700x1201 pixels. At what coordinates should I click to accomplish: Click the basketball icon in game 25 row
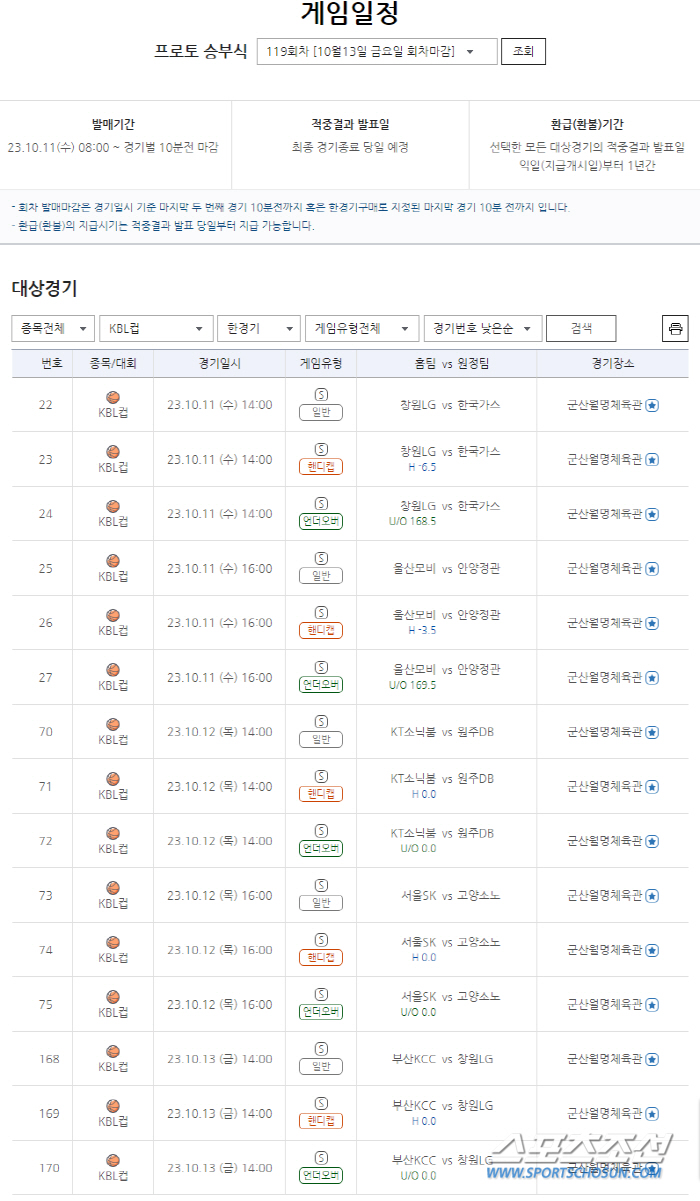113,561
